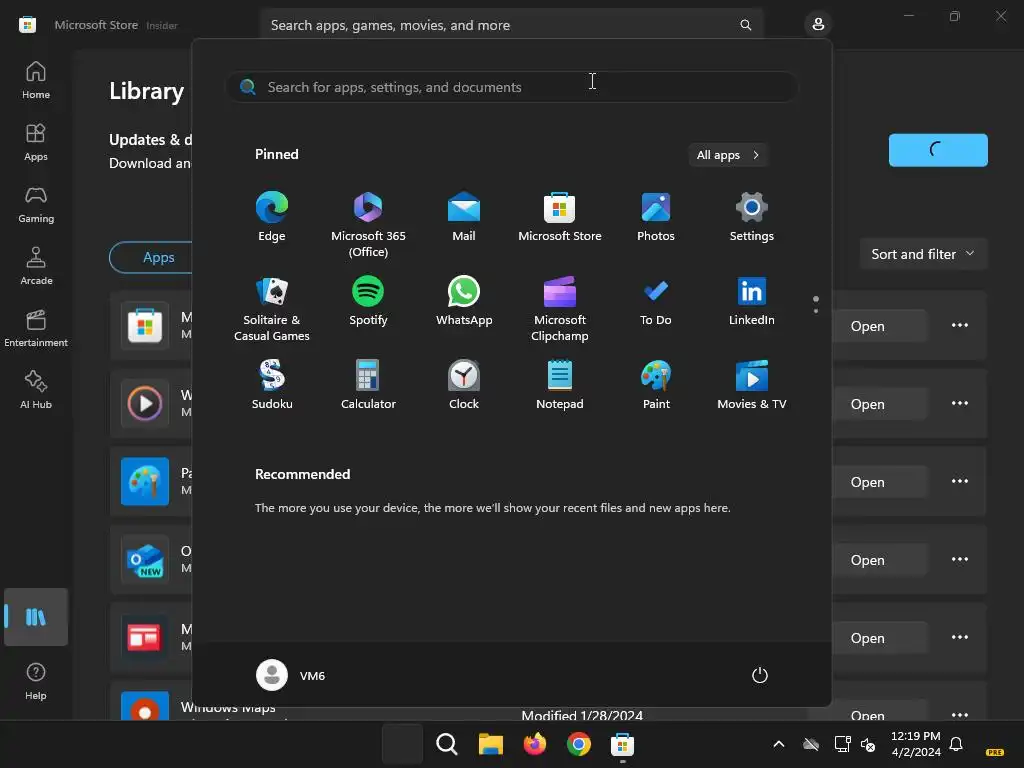Open notifications bell in taskbar
Screen dimensions: 1024x768
pyautogui.click(x=956, y=744)
